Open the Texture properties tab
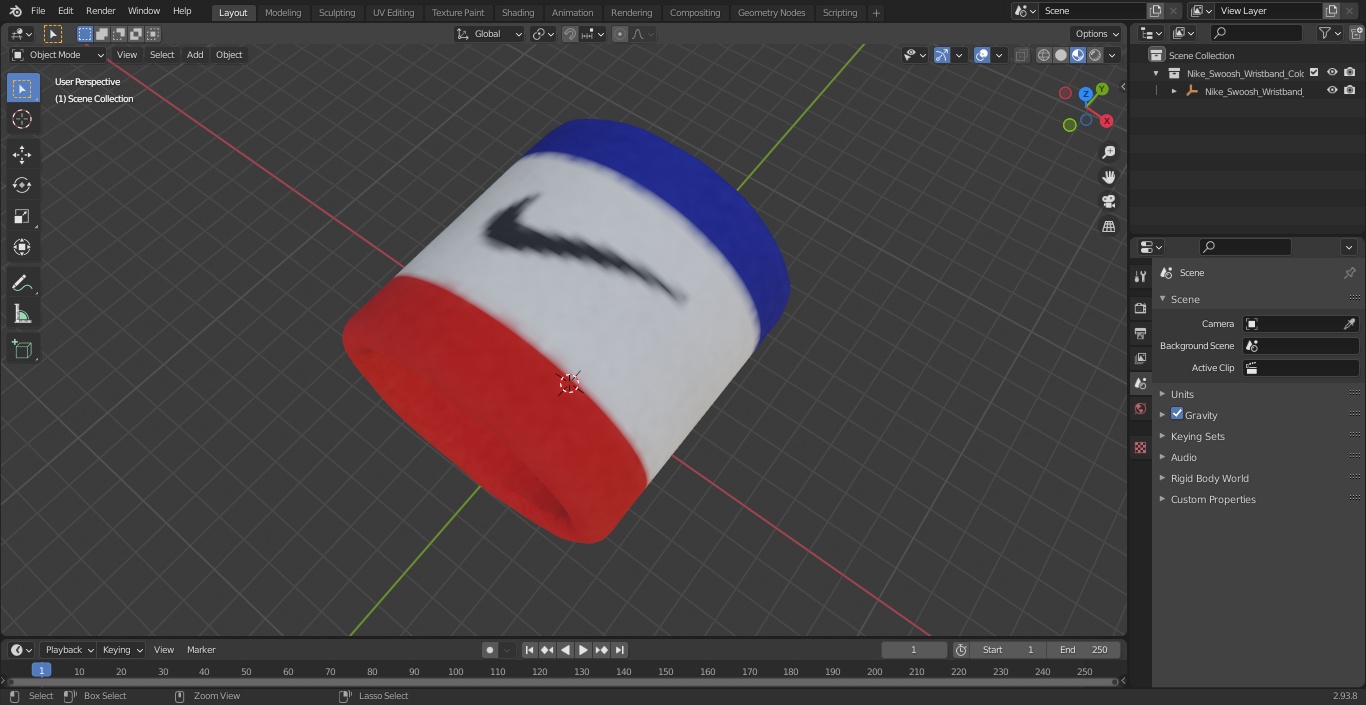The image size is (1366, 705). [1140, 448]
